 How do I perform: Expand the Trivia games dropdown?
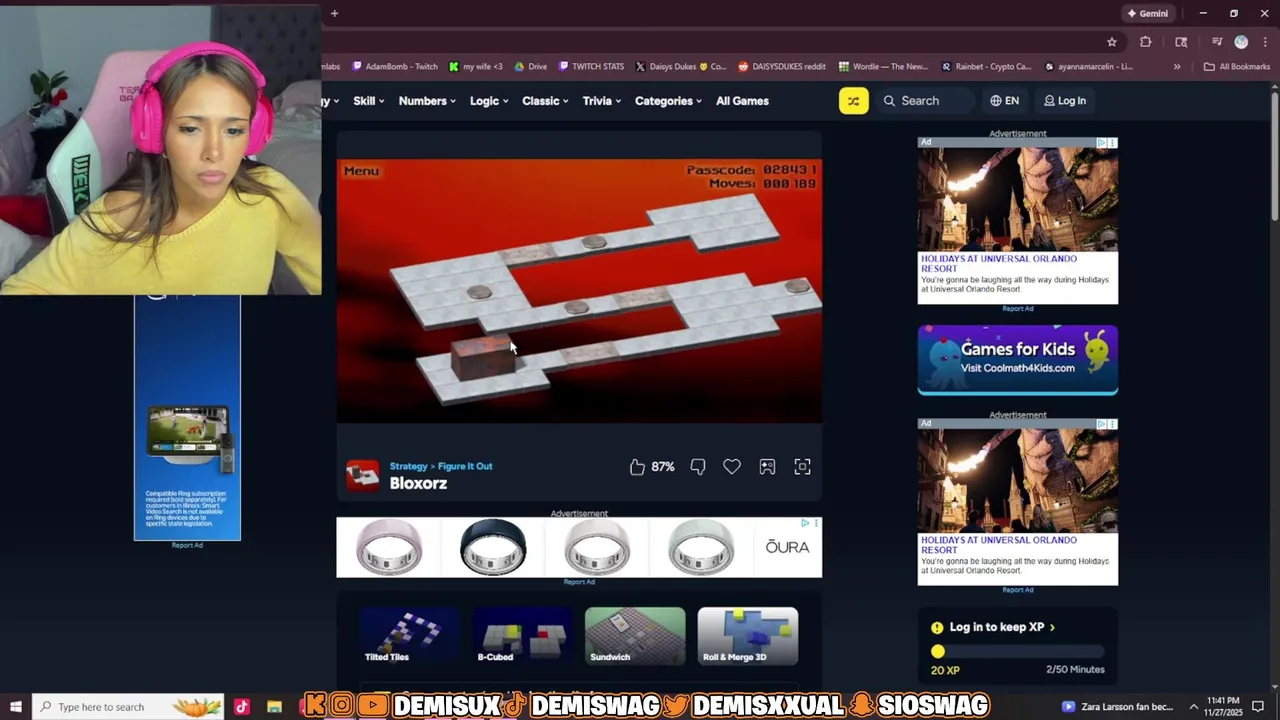tap(602, 101)
